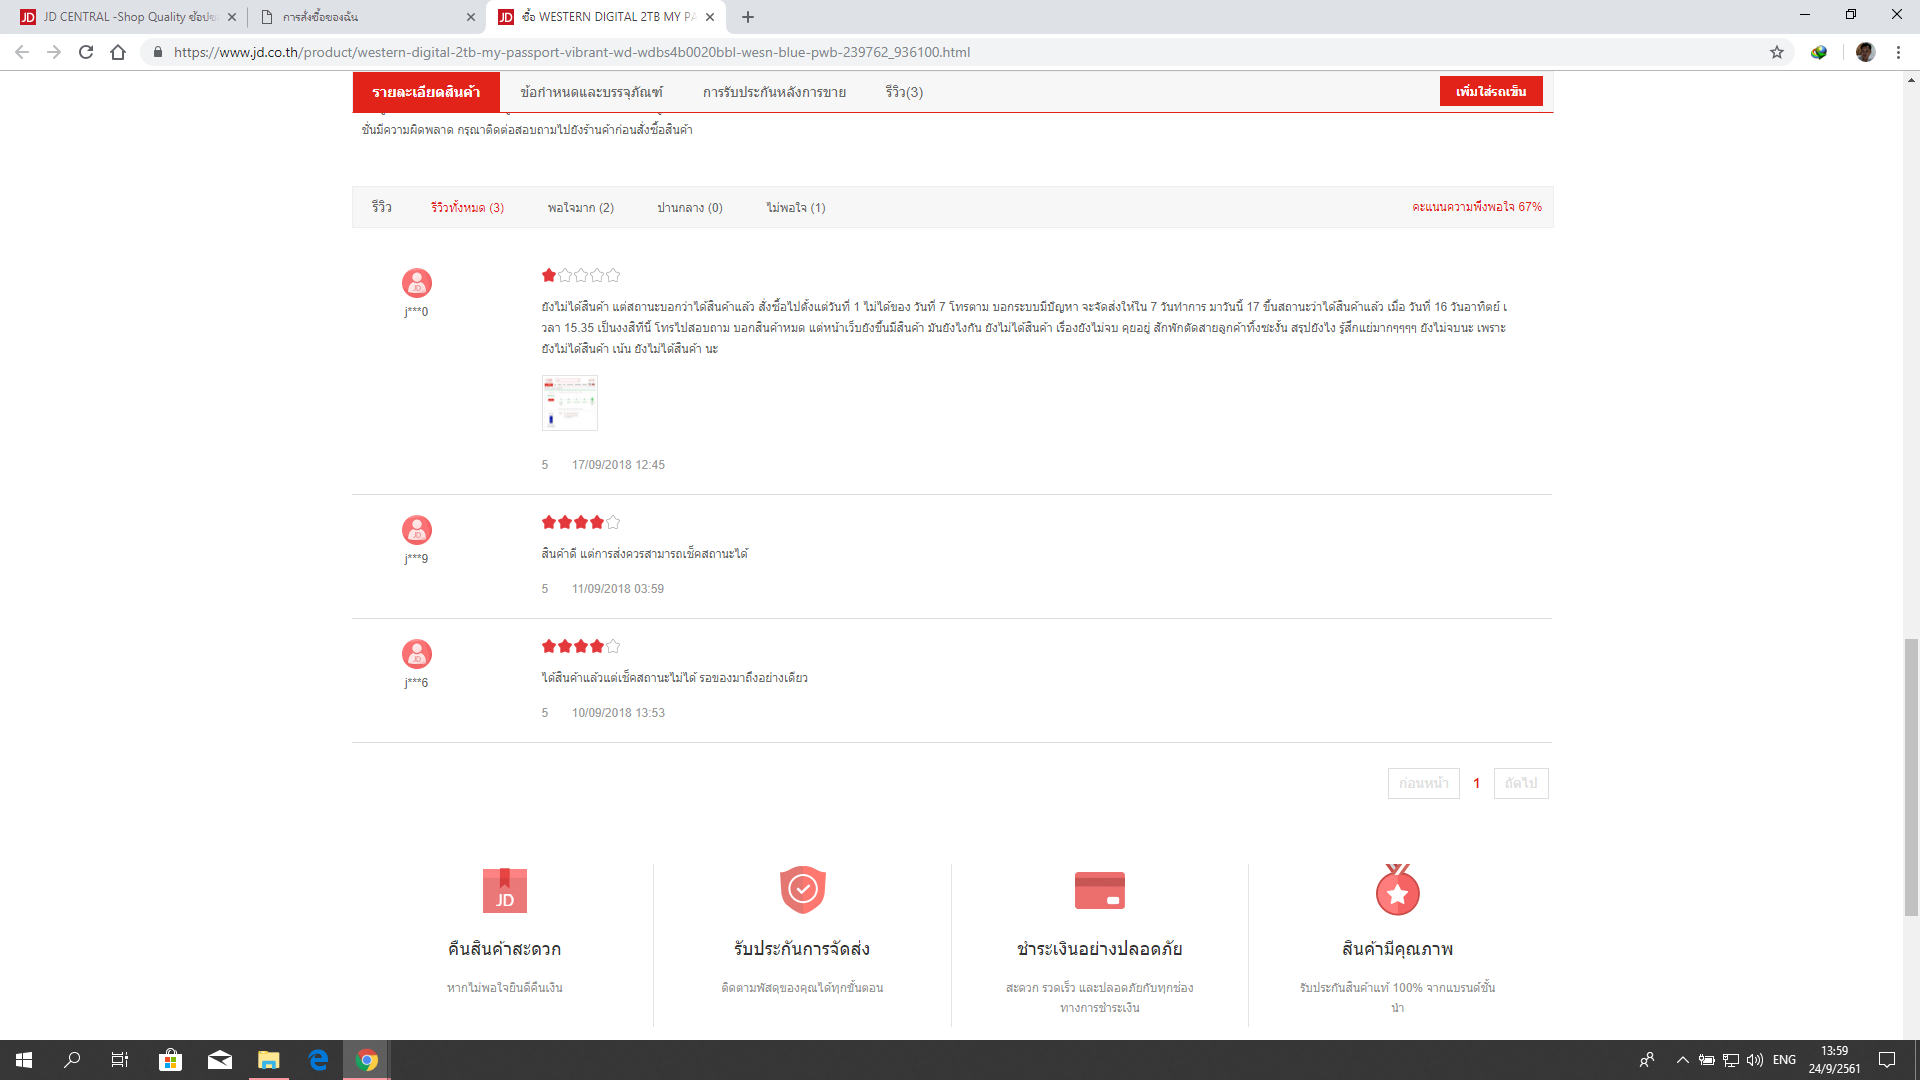Click the คืนสินค้าสะดวก heading

coord(504,949)
